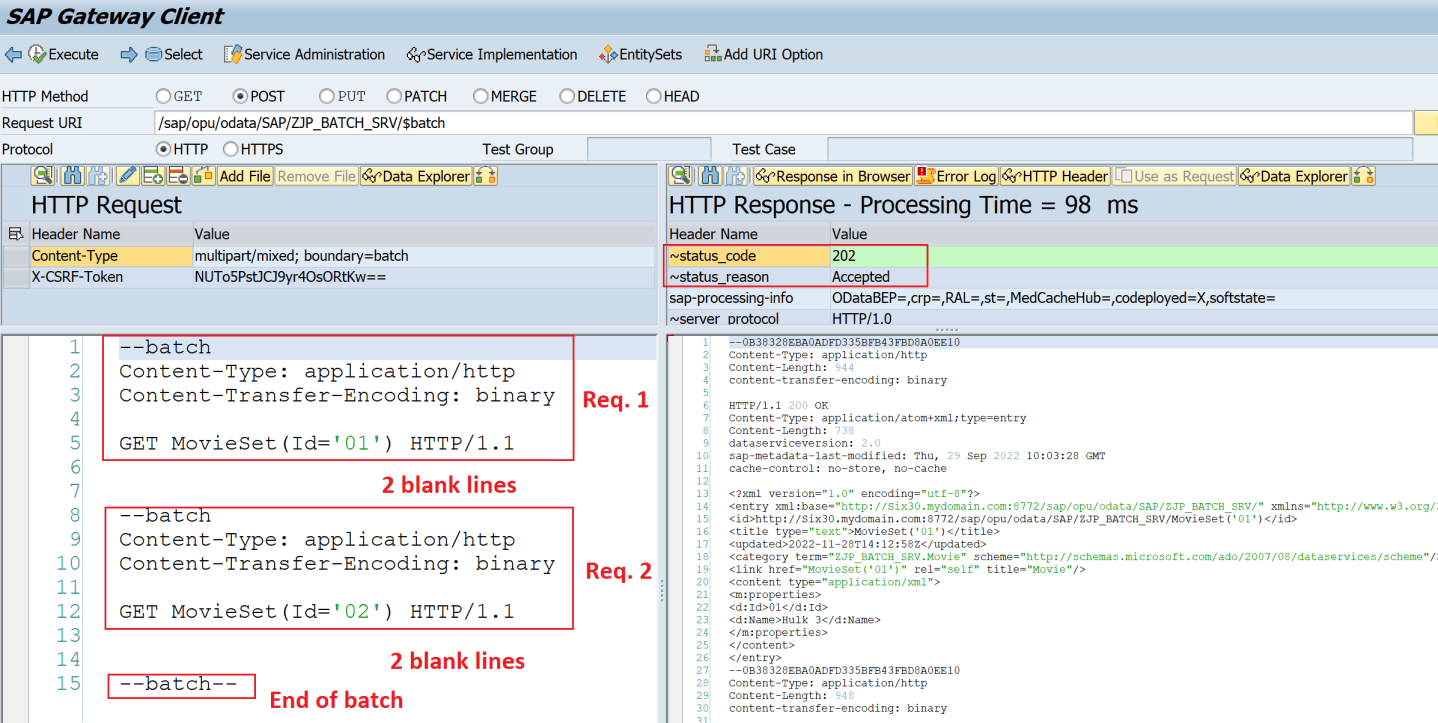Click the response pane details magnifier icon
Screen dimensions: 1438x723
coord(681,176)
